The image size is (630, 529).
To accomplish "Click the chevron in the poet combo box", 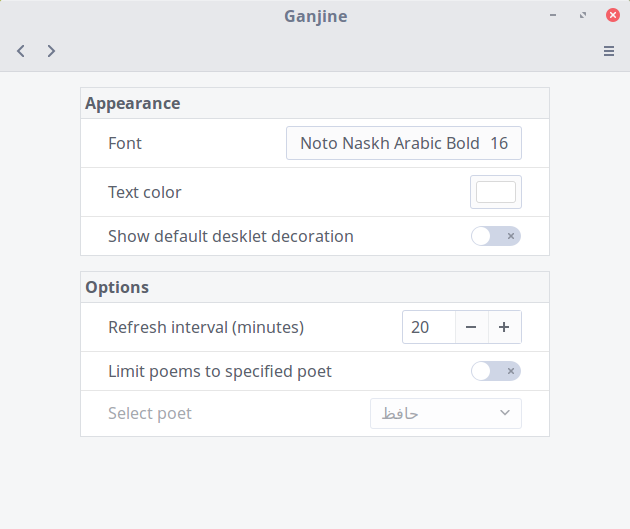I will (x=504, y=413).
